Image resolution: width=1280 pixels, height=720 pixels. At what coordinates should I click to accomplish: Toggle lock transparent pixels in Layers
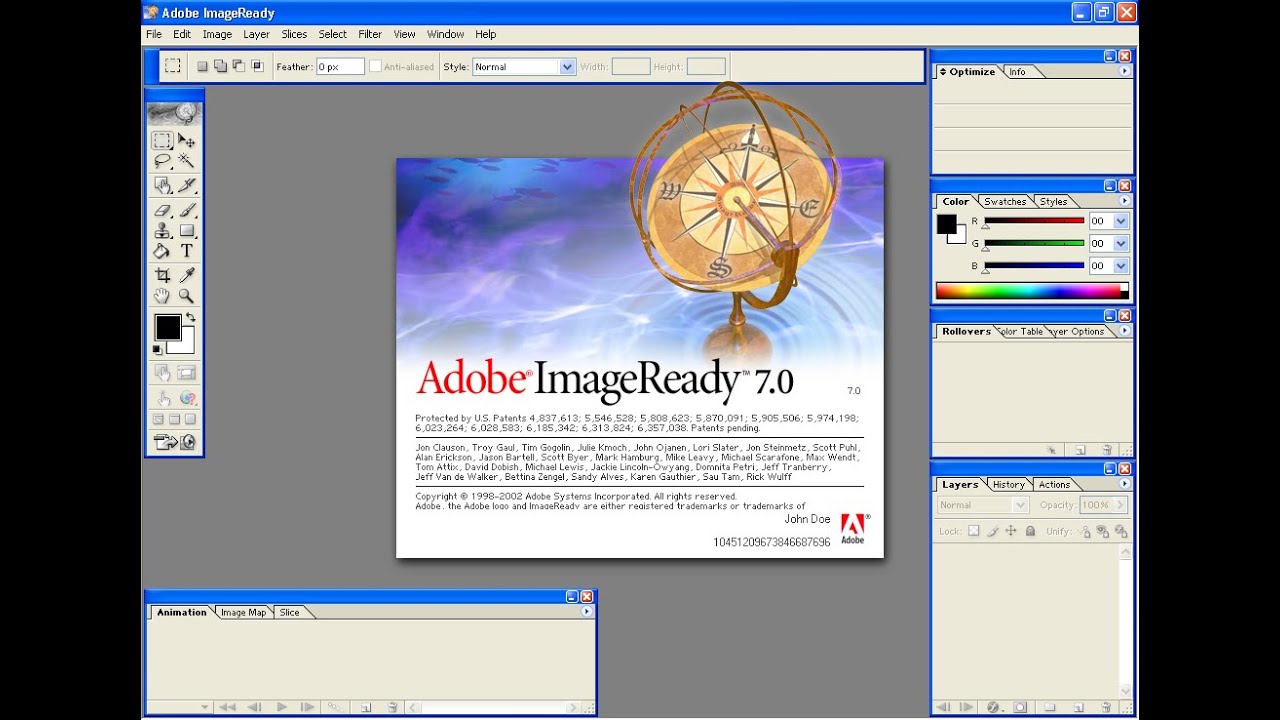[973, 531]
